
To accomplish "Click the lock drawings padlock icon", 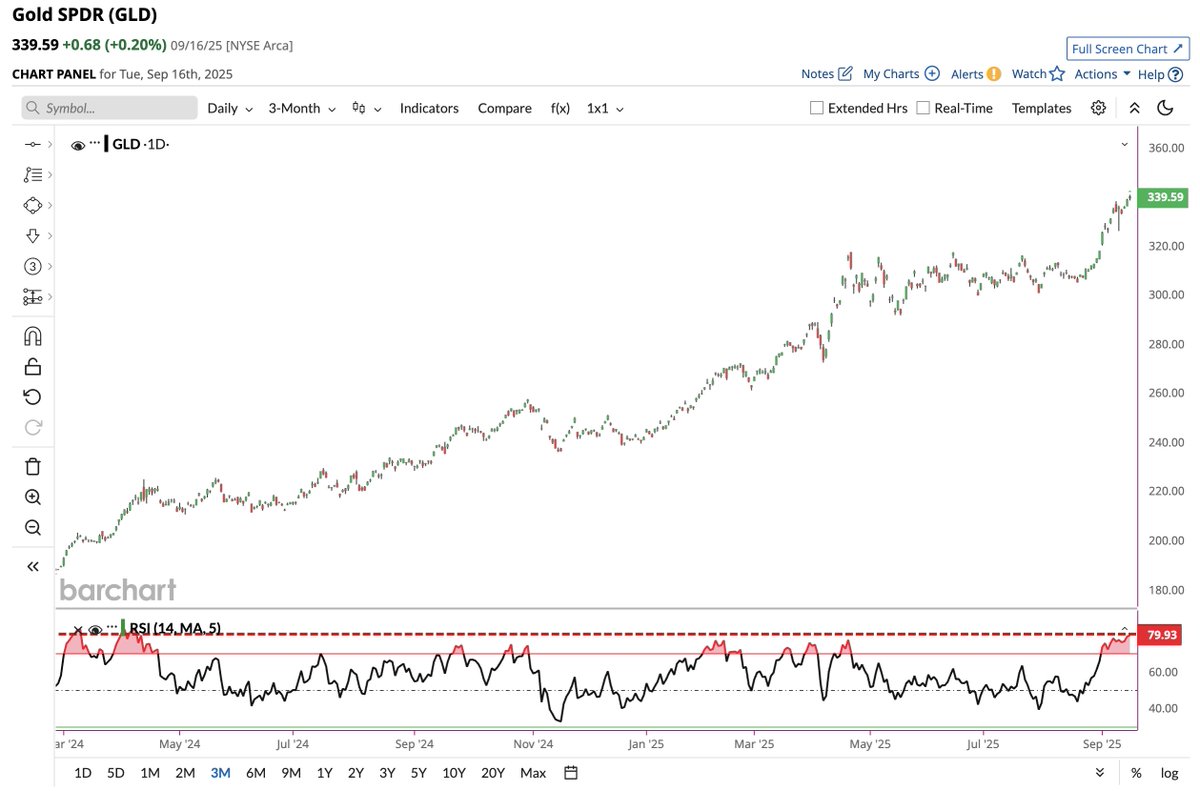I will point(32,366).
